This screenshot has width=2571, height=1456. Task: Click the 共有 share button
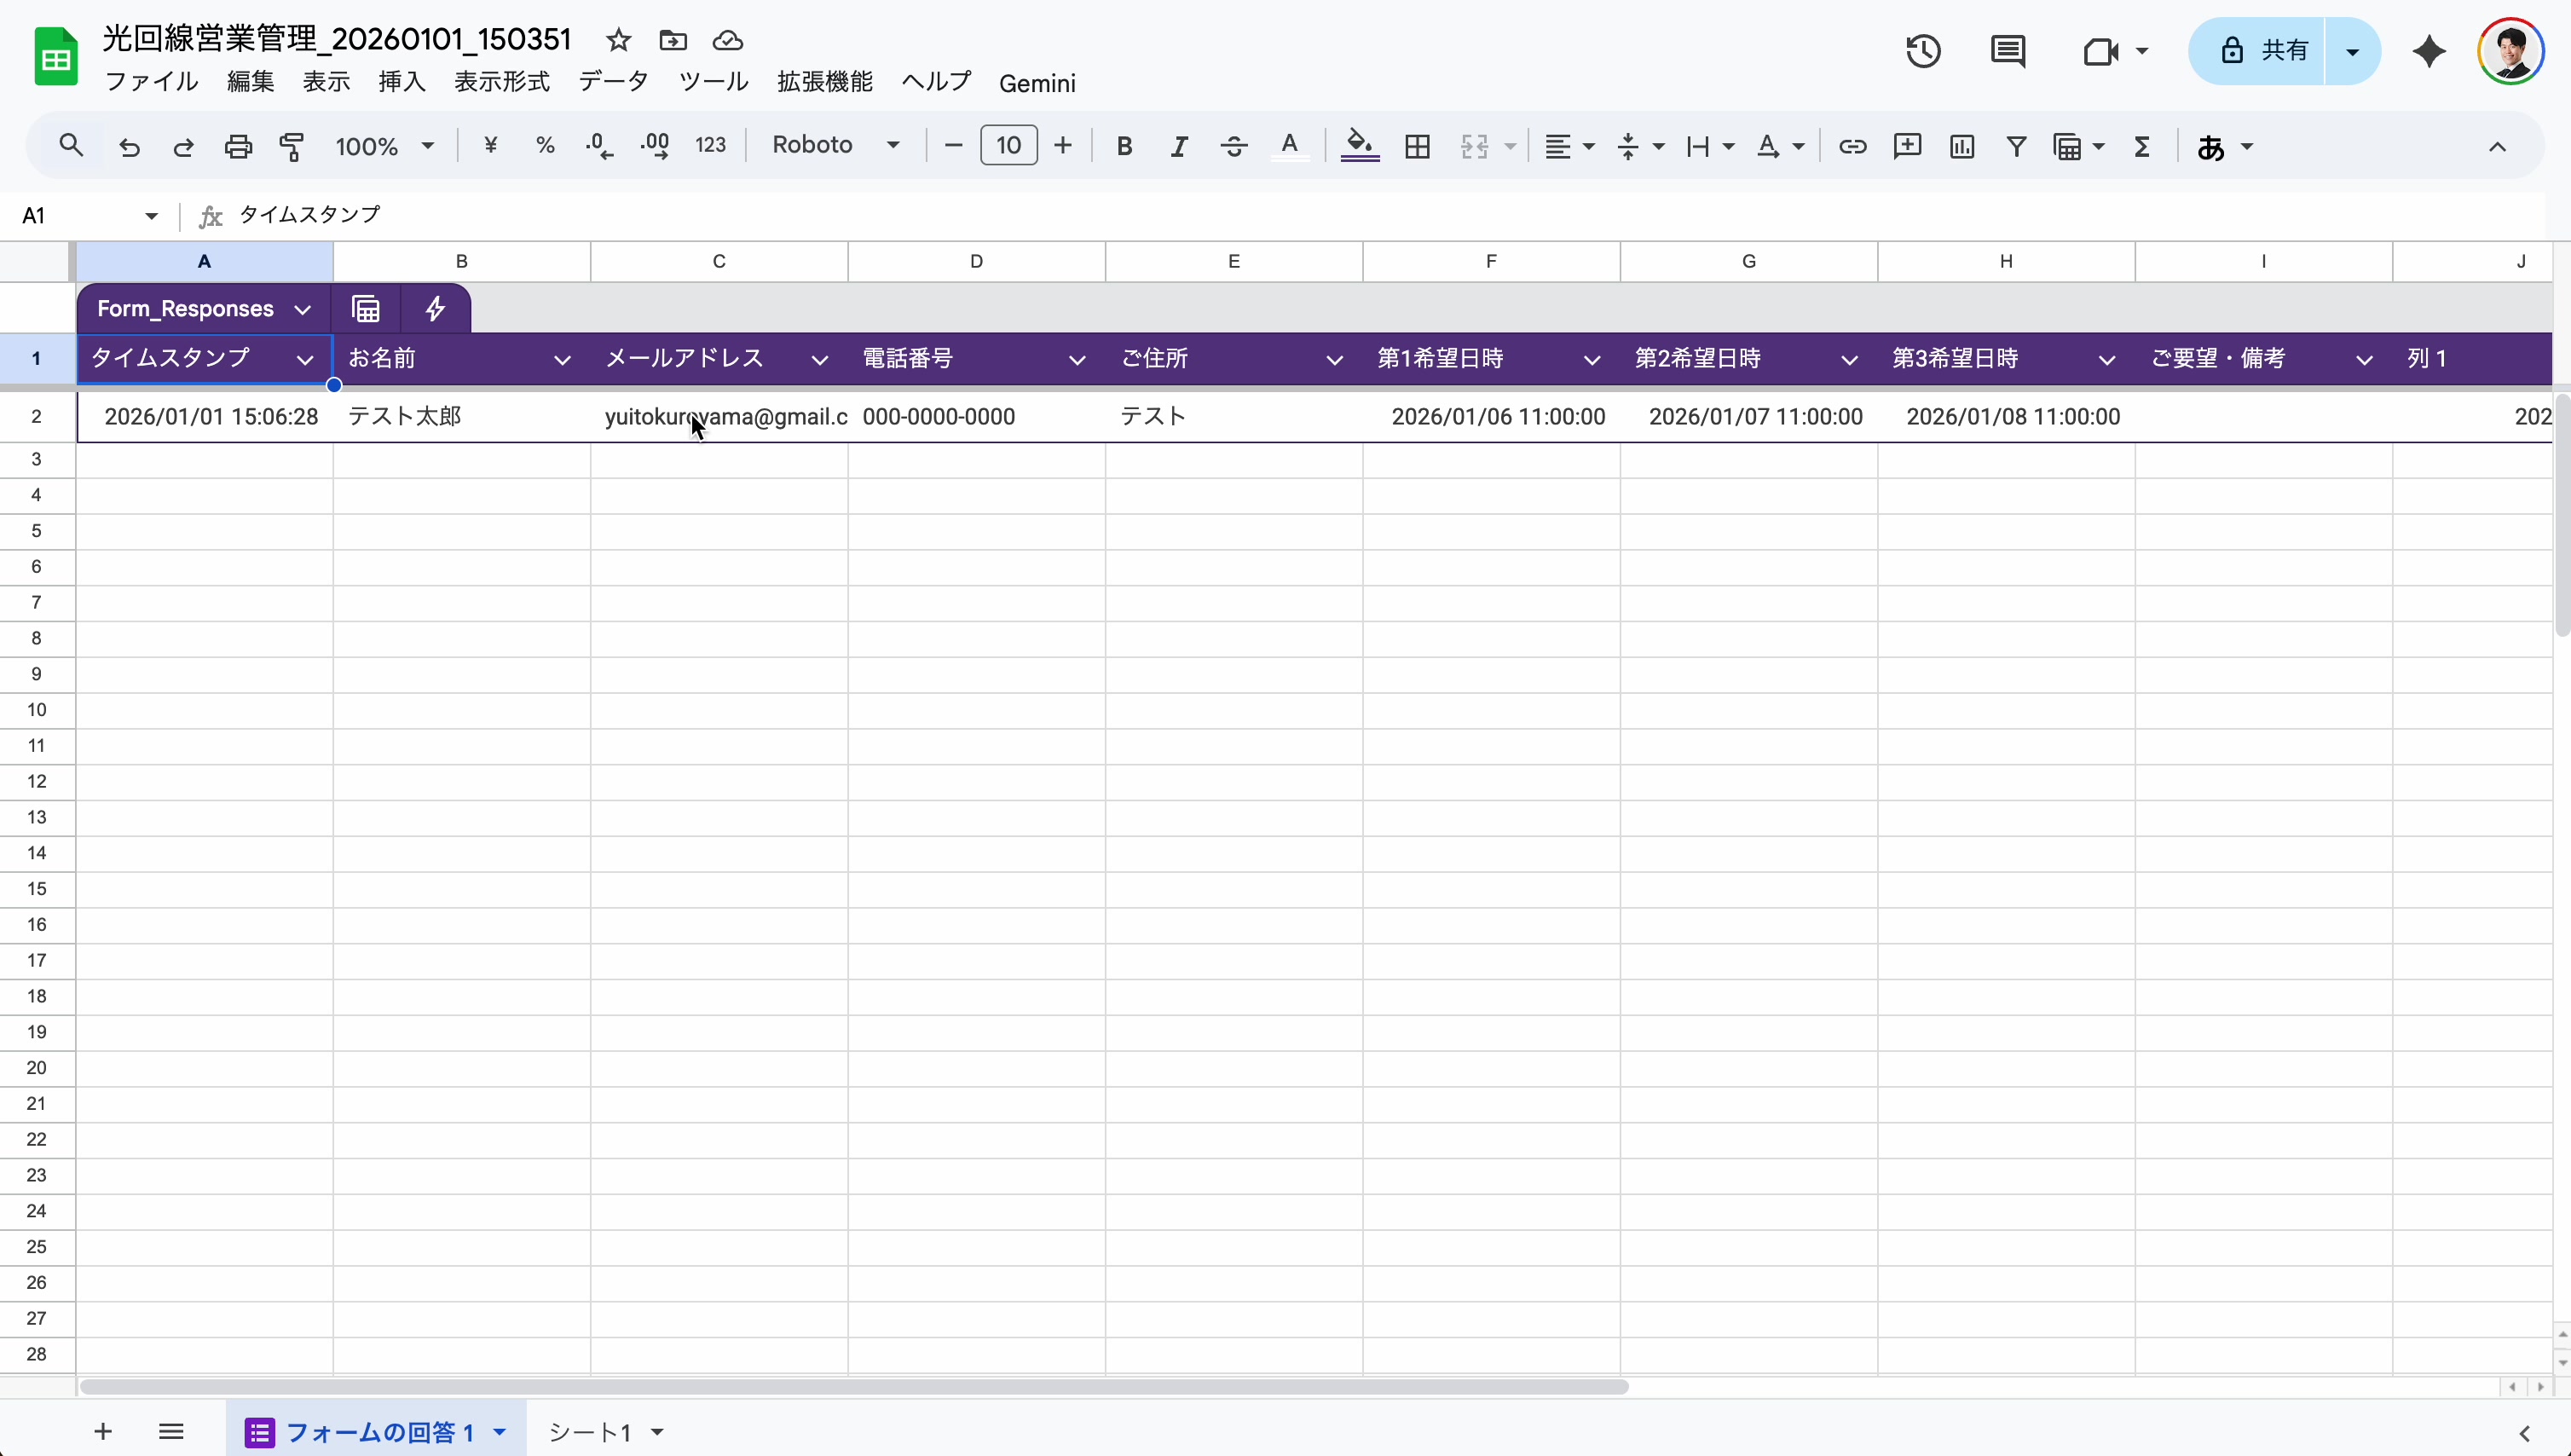2264,51
